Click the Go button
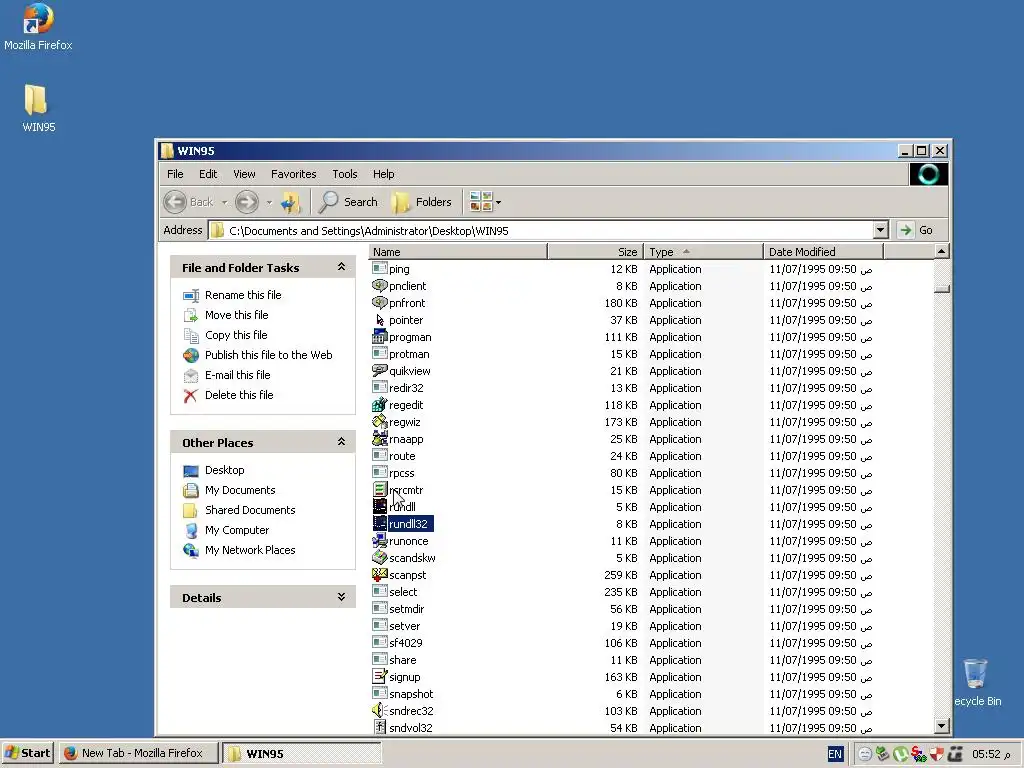The image size is (1024, 768). point(916,230)
